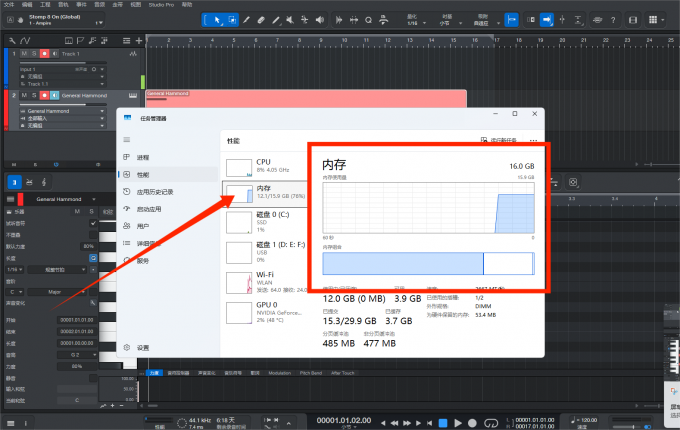Screen dimensions: 680x430
Task: Open the Track 1.1 layer dropdown
Action: point(62,84)
